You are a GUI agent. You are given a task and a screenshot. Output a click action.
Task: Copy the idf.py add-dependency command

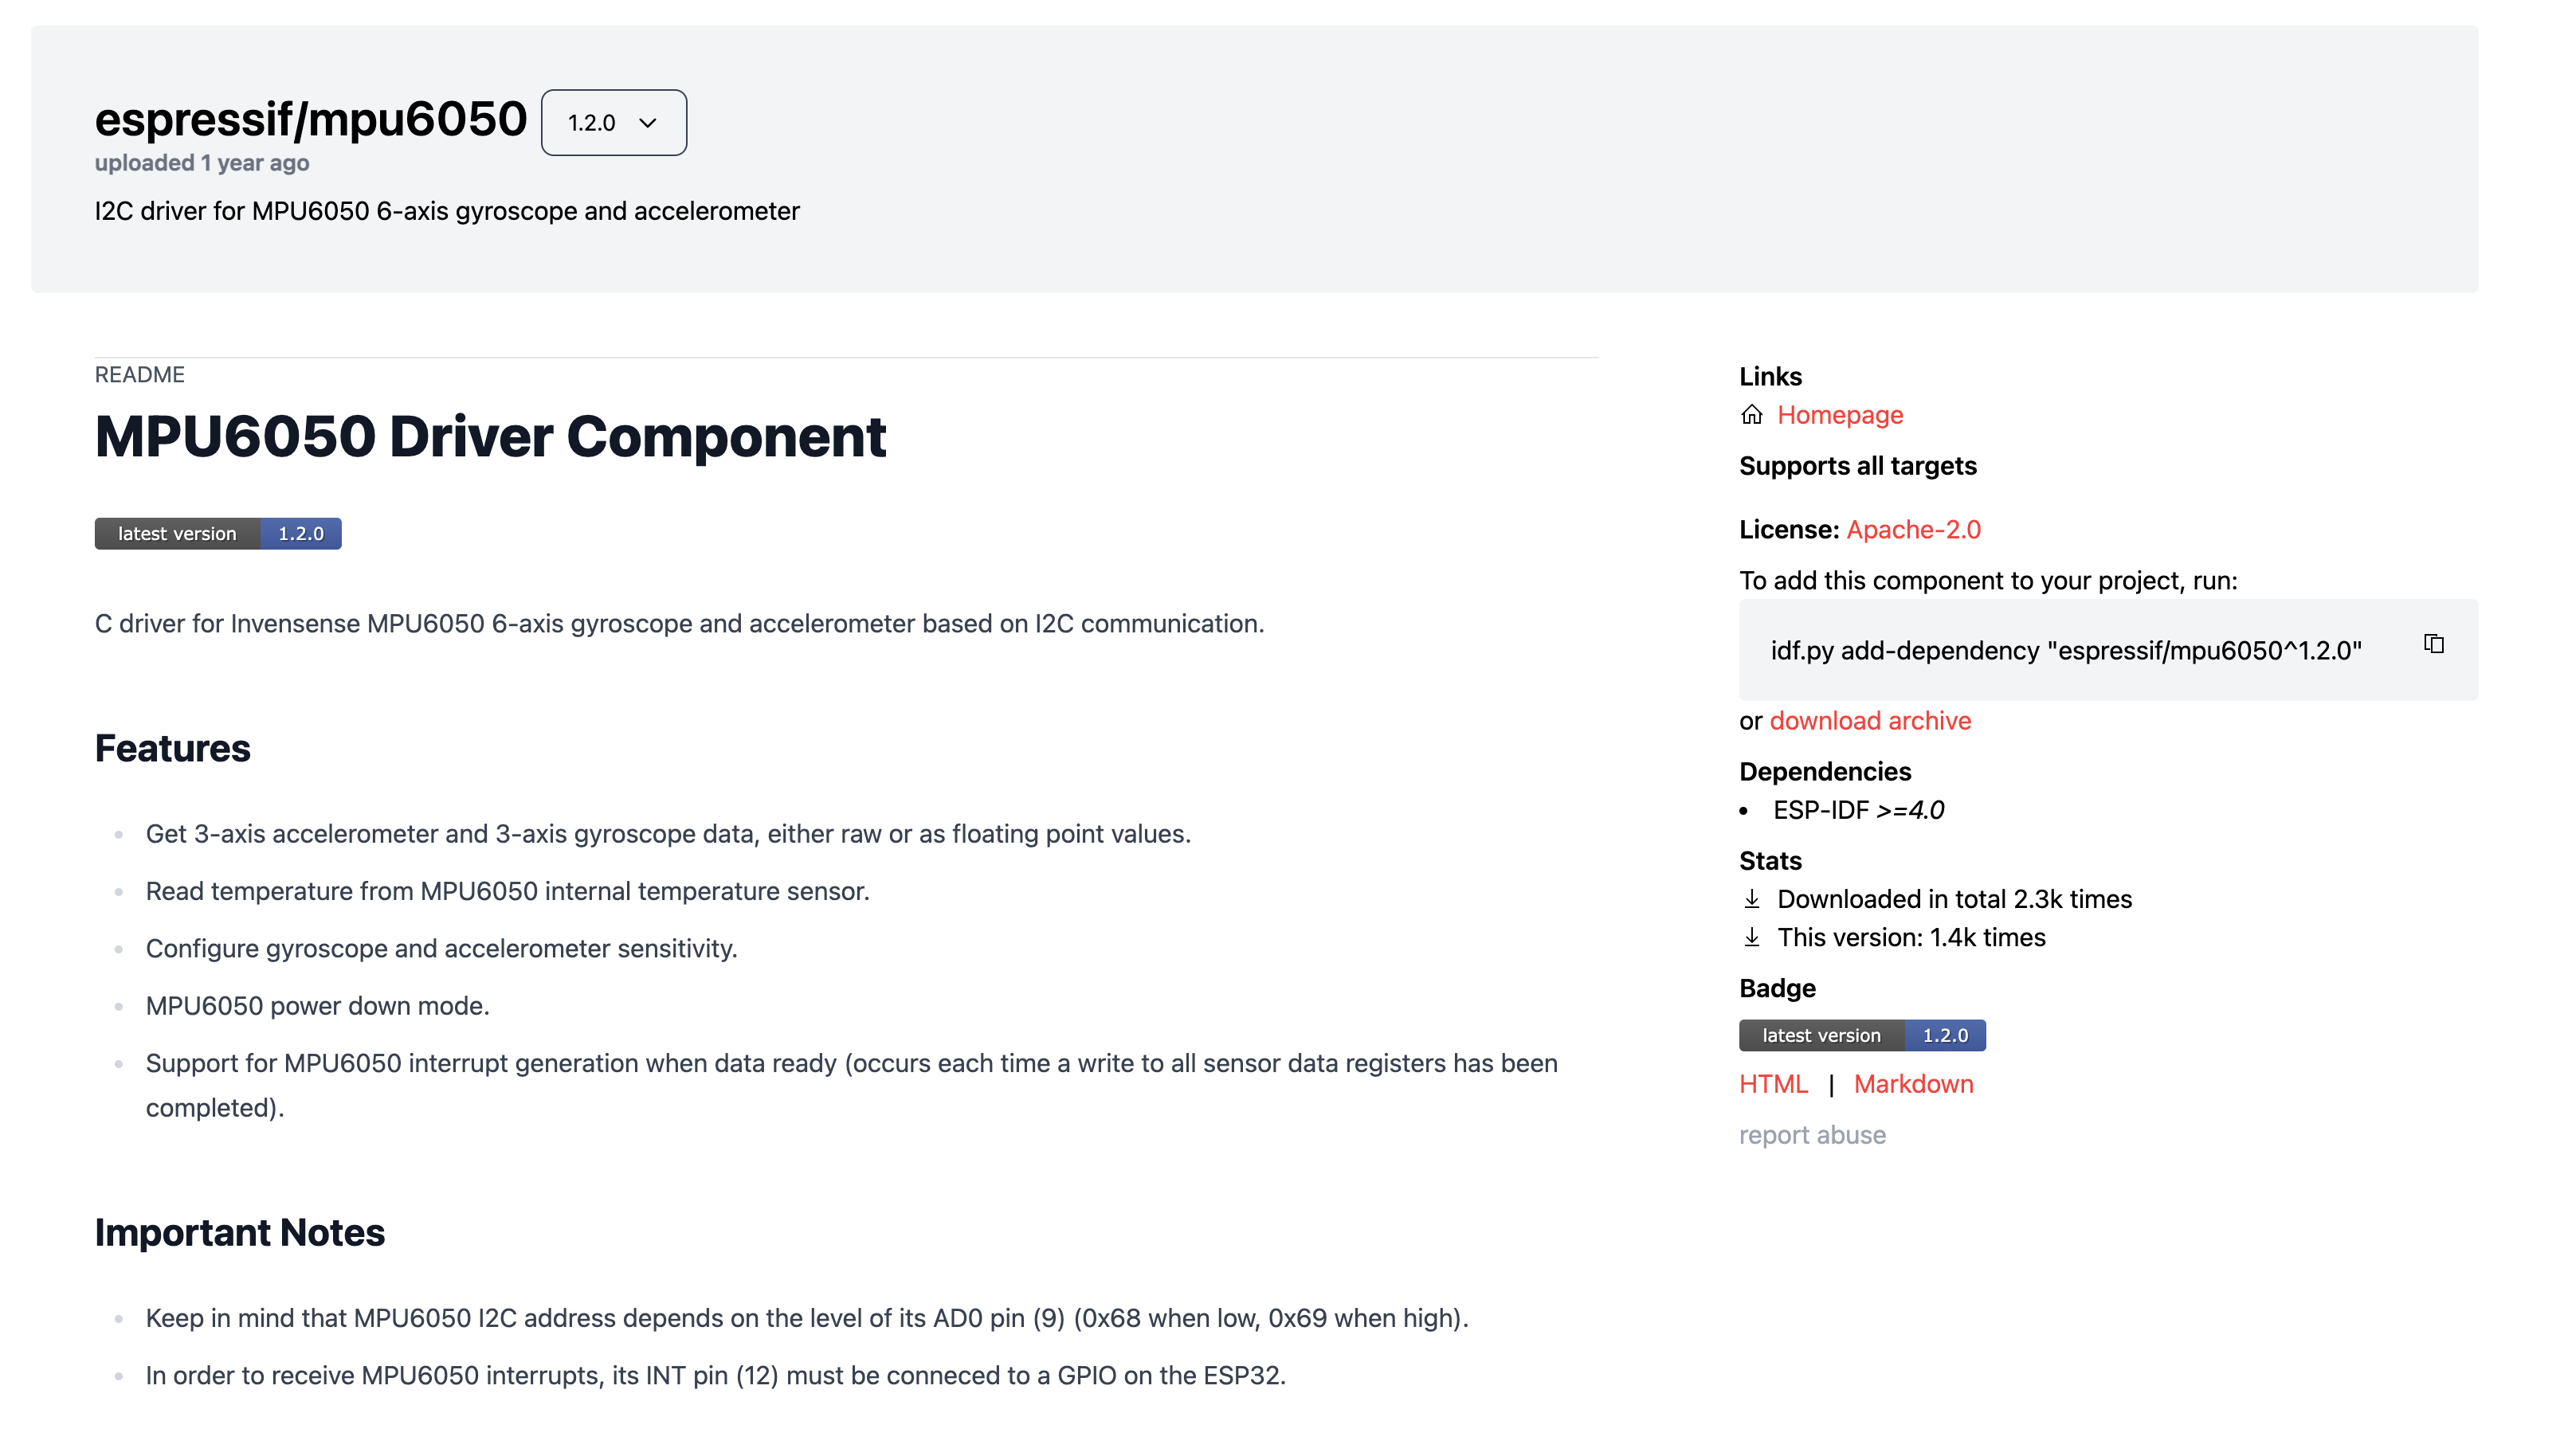(2433, 644)
